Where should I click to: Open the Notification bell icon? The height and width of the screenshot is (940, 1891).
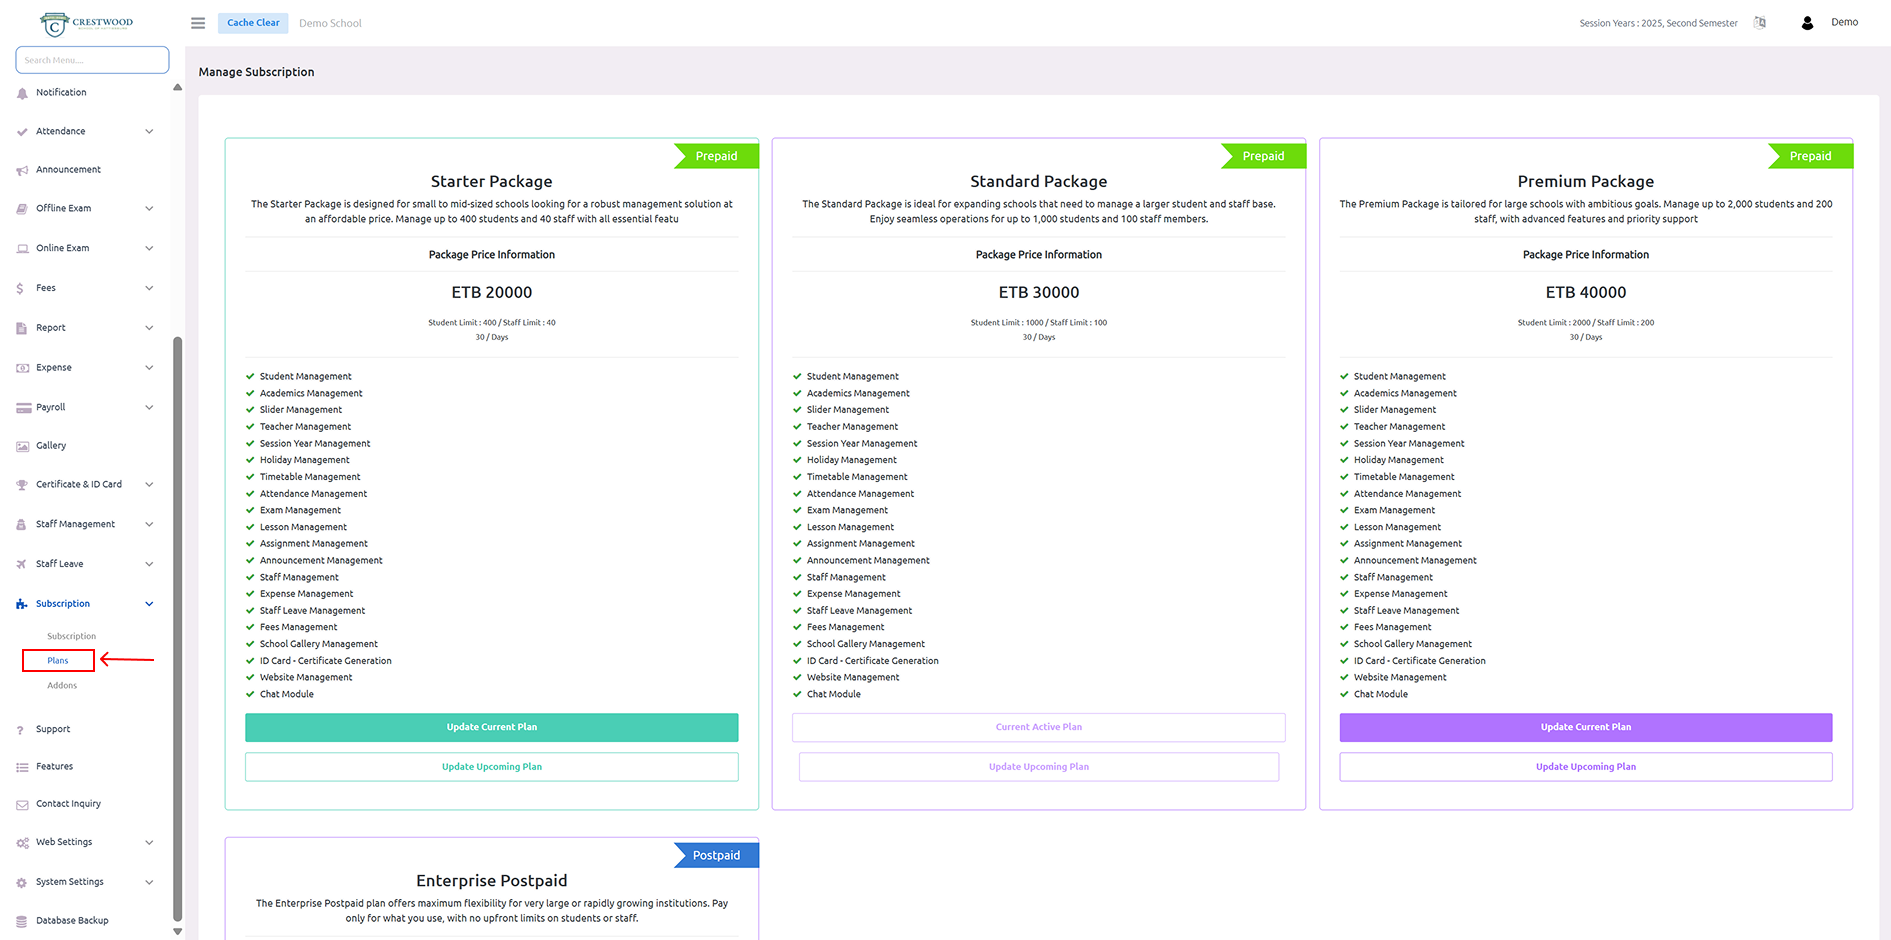click(22, 93)
